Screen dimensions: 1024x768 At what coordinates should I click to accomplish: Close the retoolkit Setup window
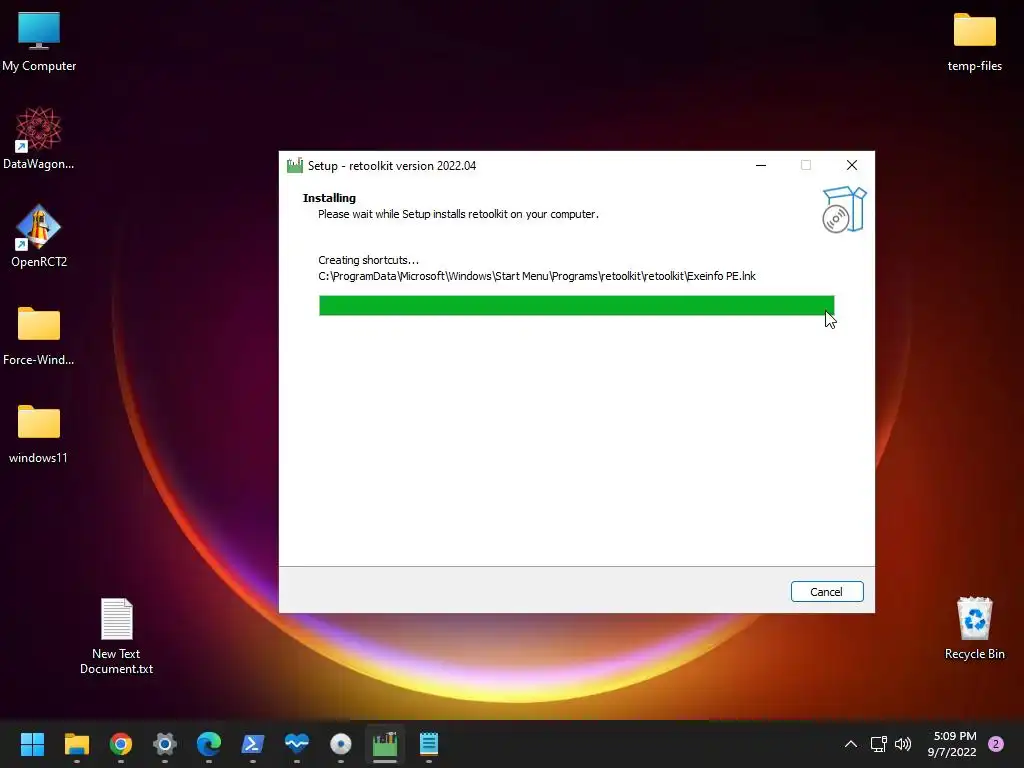[852, 165]
